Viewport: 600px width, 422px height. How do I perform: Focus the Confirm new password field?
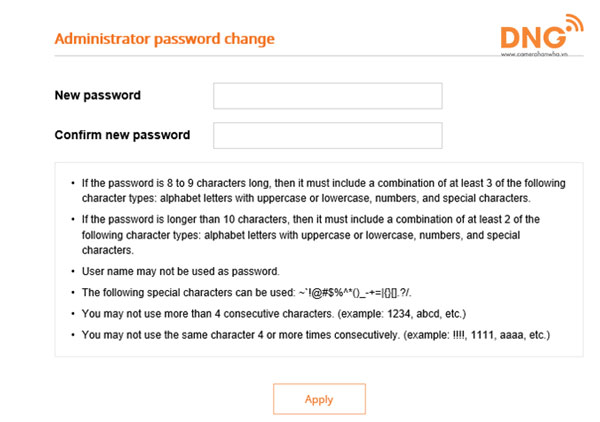[x=327, y=135]
